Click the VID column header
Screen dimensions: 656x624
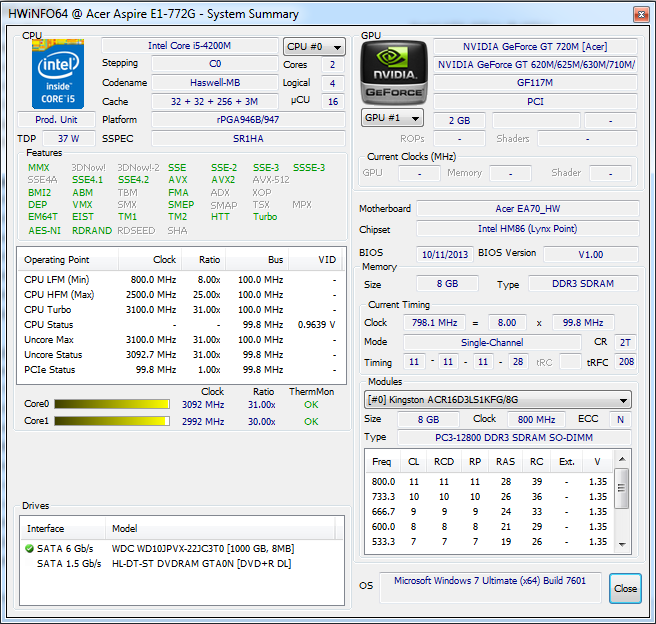pyautogui.click(x=315, y=260)
